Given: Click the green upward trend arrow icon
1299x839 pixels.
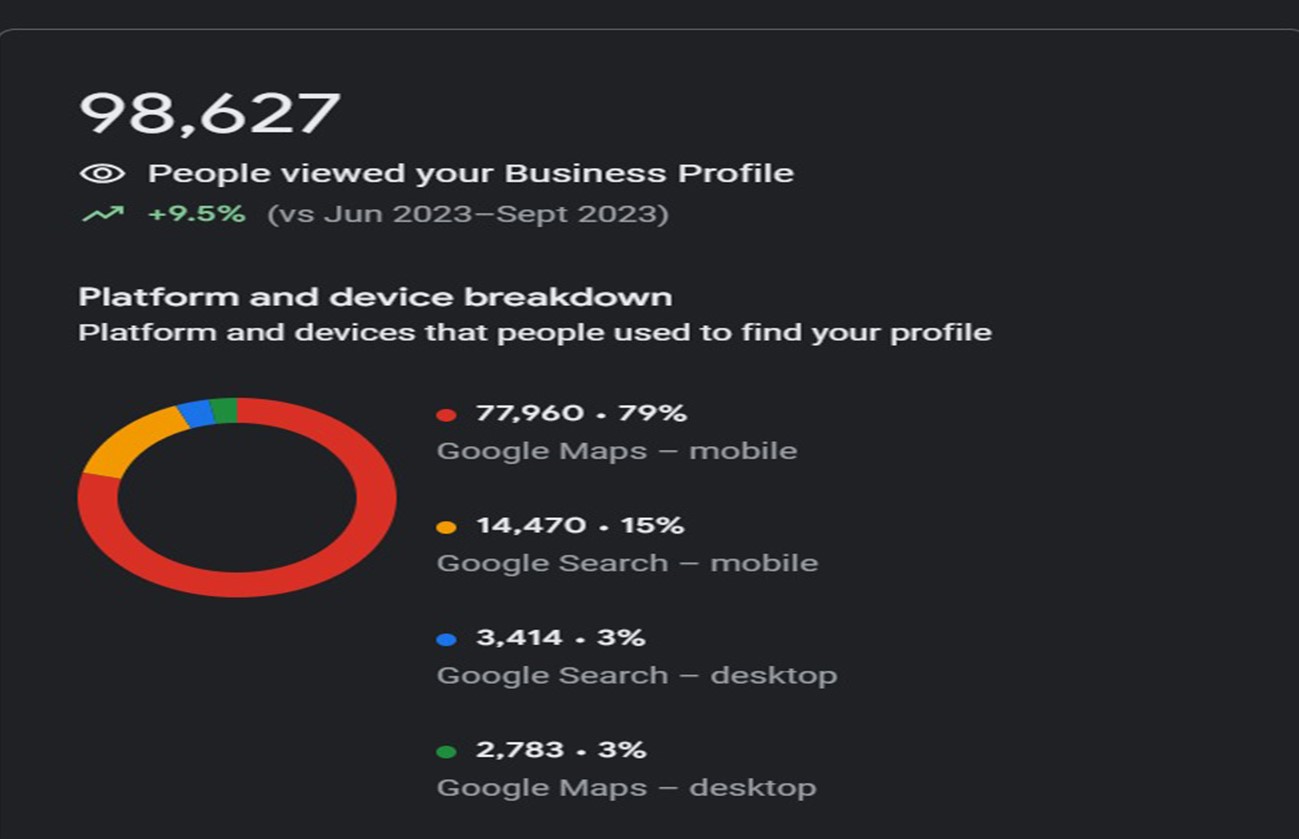Looking at the screenshot, I should pyautogui.click(x=102, y=214).
